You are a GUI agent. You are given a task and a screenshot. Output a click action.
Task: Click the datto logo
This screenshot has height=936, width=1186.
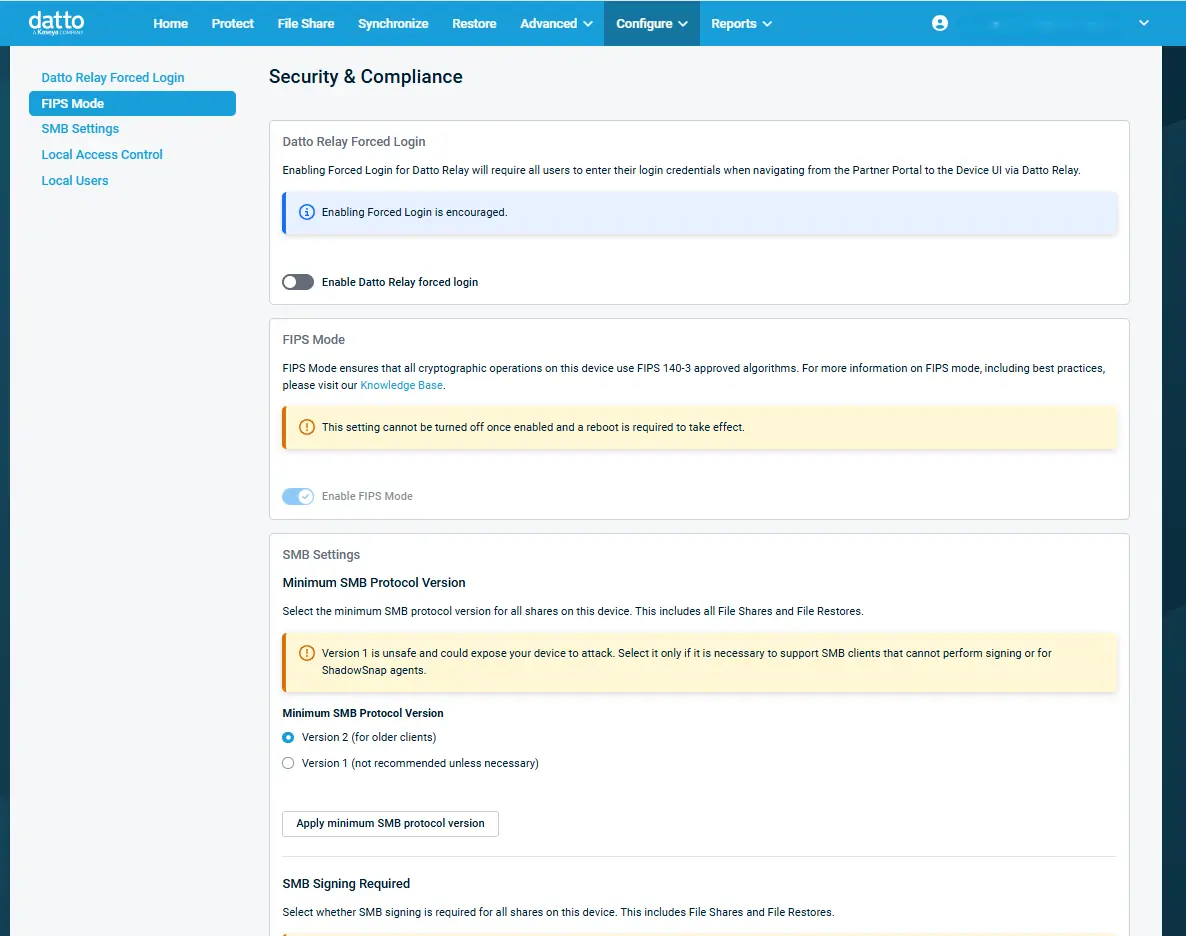[x=56, y=23]
